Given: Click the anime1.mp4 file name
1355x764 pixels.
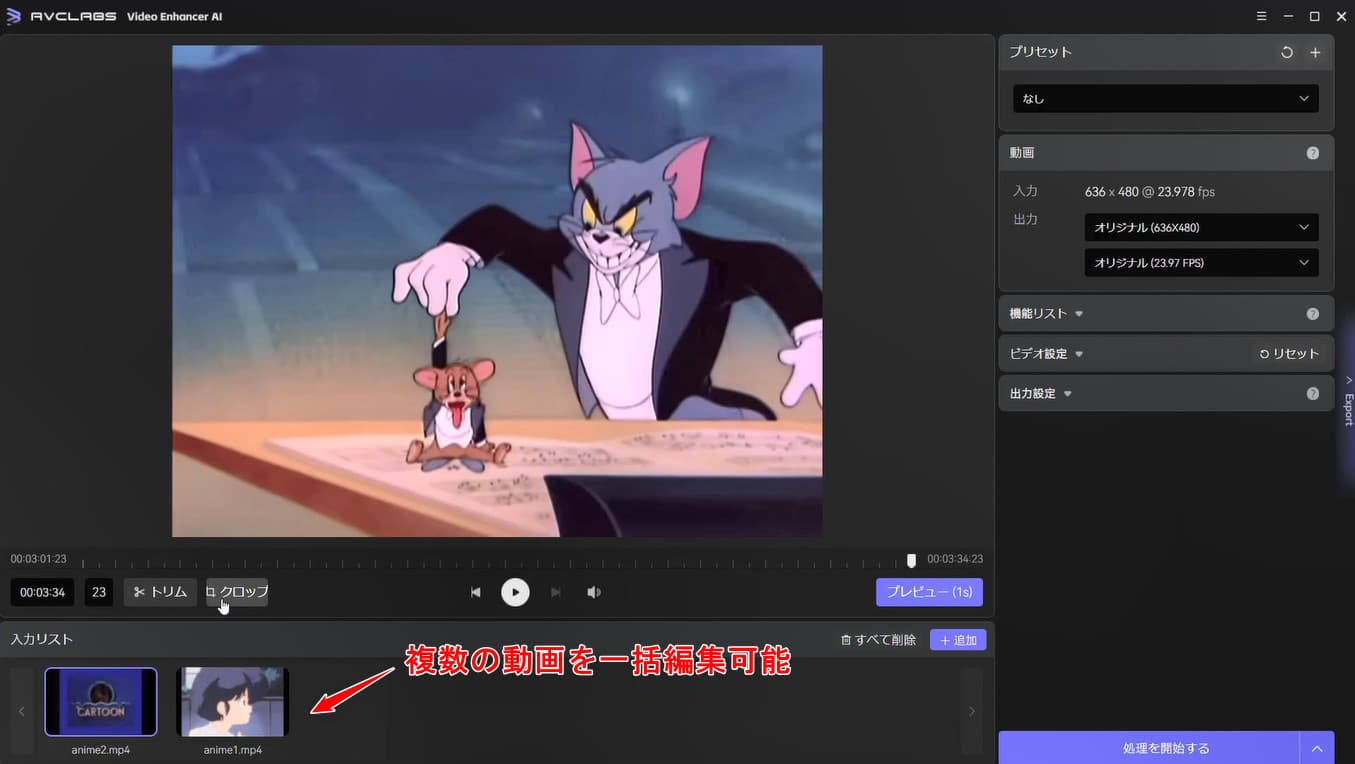Looking at the screenshot, I should pyautogui.click(x=233, y=749).
